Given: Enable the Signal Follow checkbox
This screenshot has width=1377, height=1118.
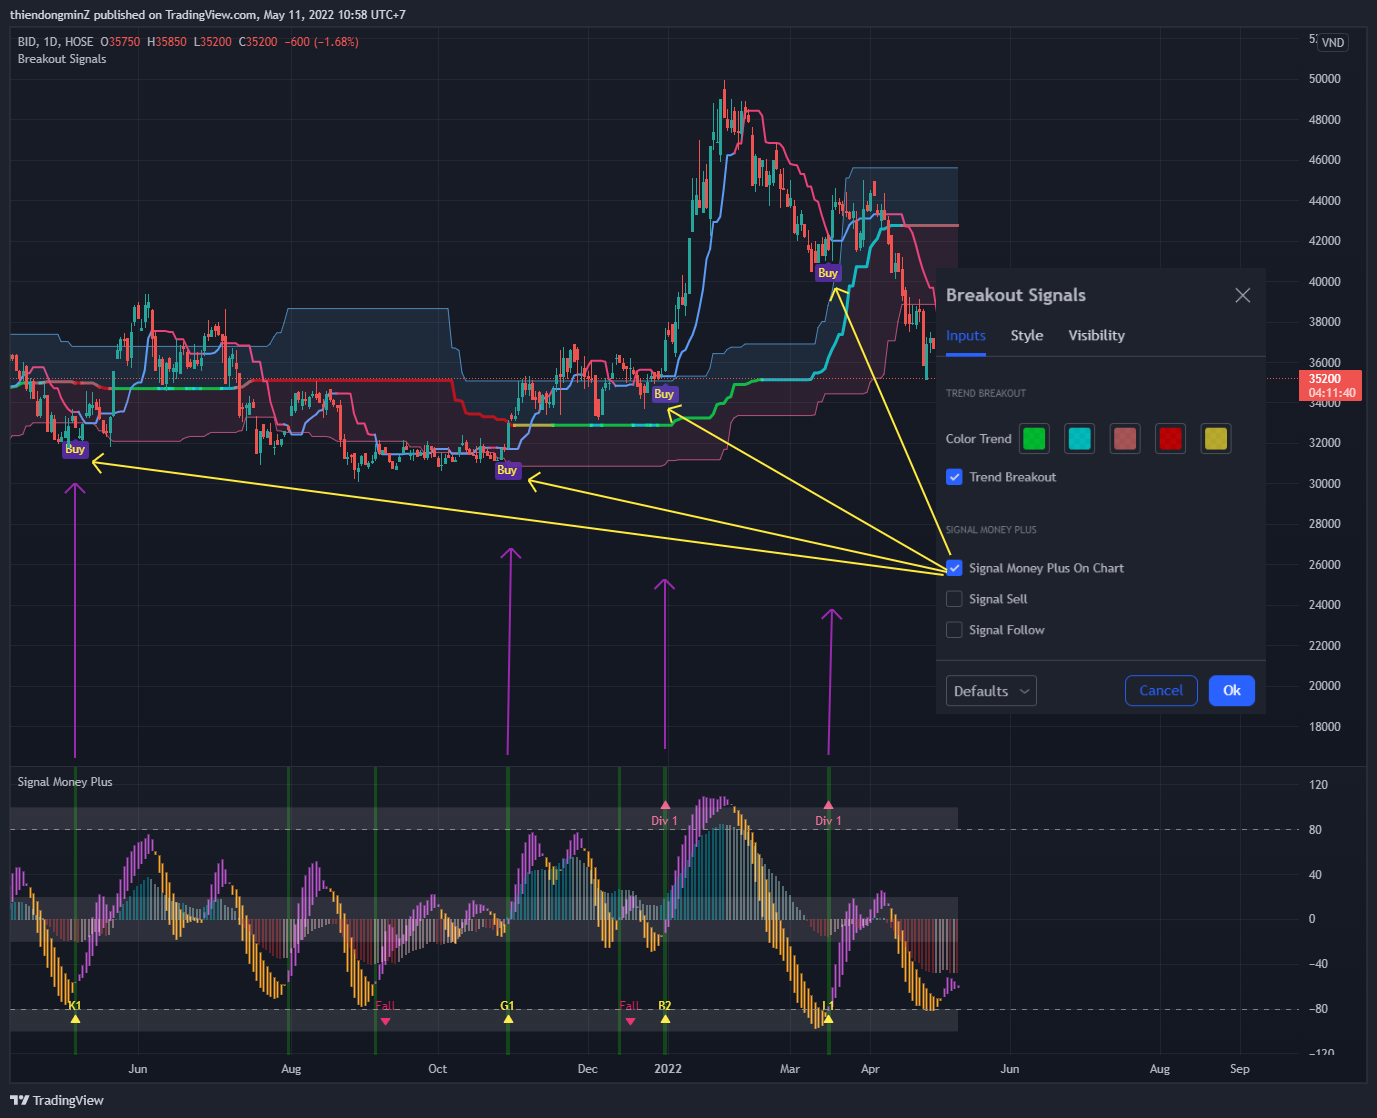Looking at the screenshot, I should 954,630.
